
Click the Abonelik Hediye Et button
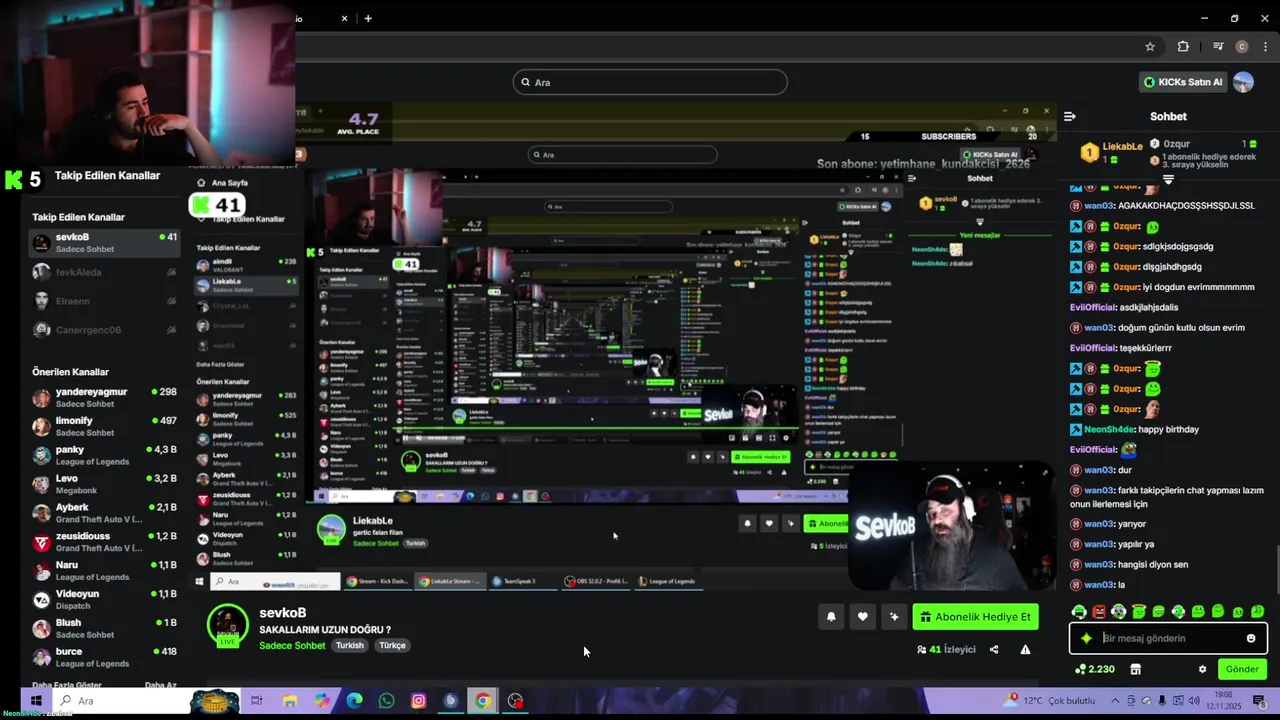coord(975,617)
